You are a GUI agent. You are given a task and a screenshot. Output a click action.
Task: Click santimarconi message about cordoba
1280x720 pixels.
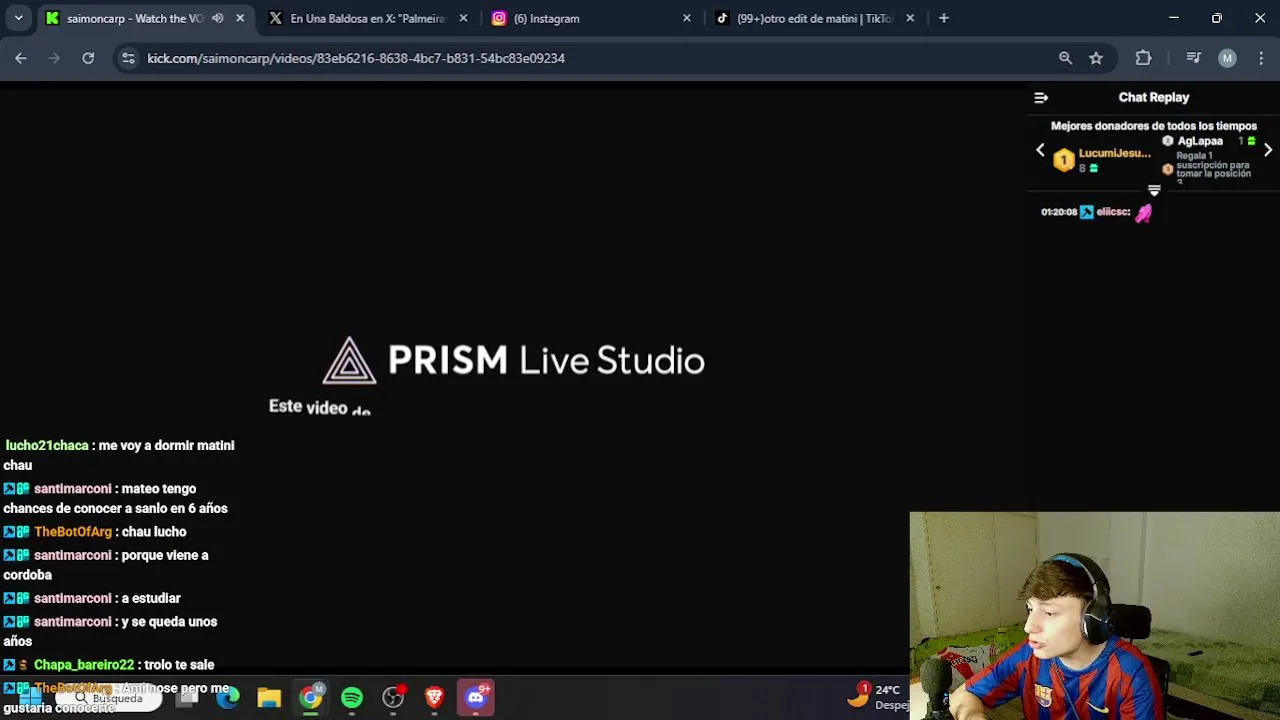(106, 565)
